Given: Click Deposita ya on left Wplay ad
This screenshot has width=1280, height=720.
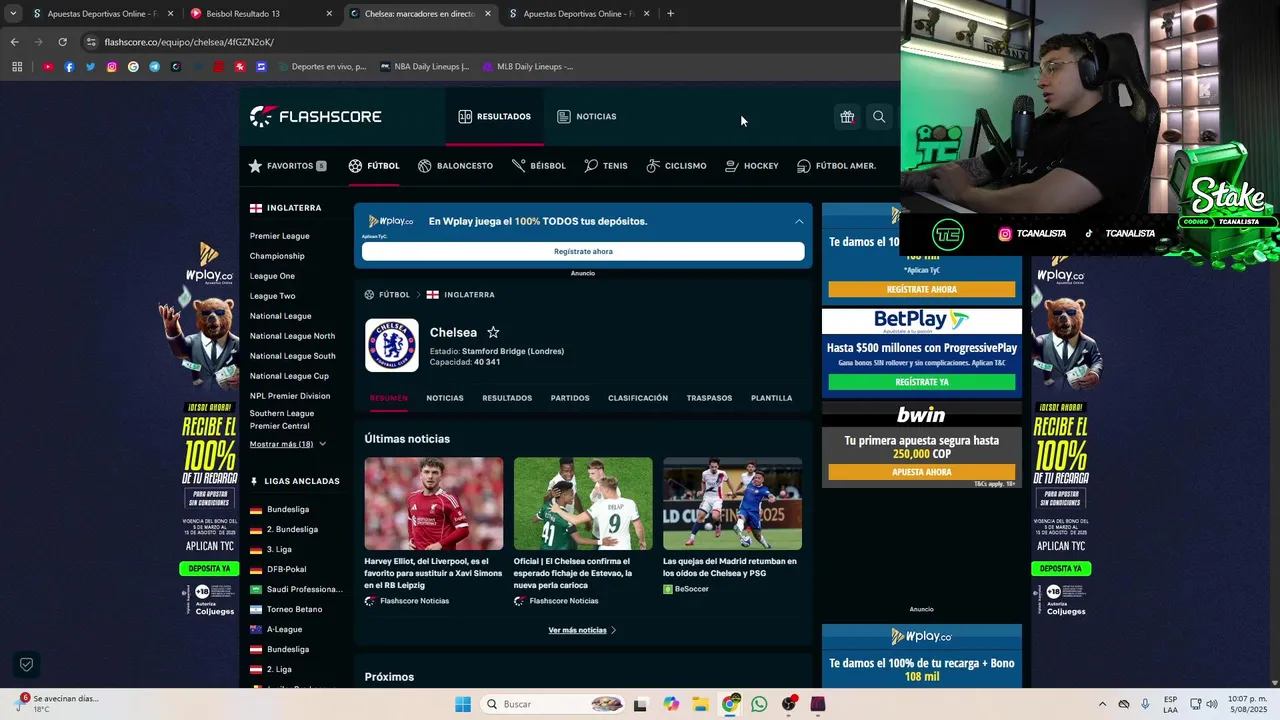Looking at the screenshot, I should coord(209,569).
